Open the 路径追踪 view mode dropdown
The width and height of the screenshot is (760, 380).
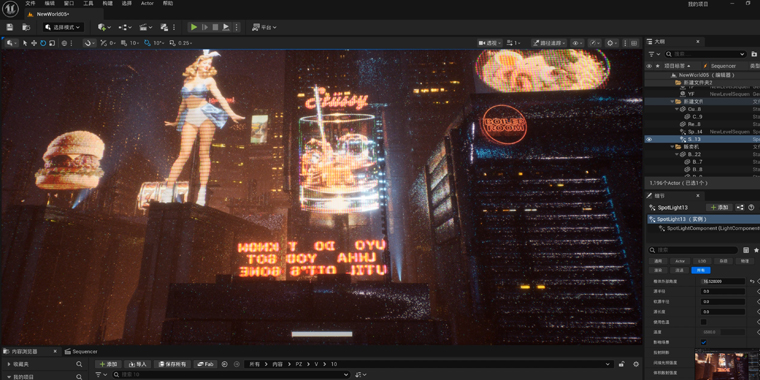coord(550,43)
